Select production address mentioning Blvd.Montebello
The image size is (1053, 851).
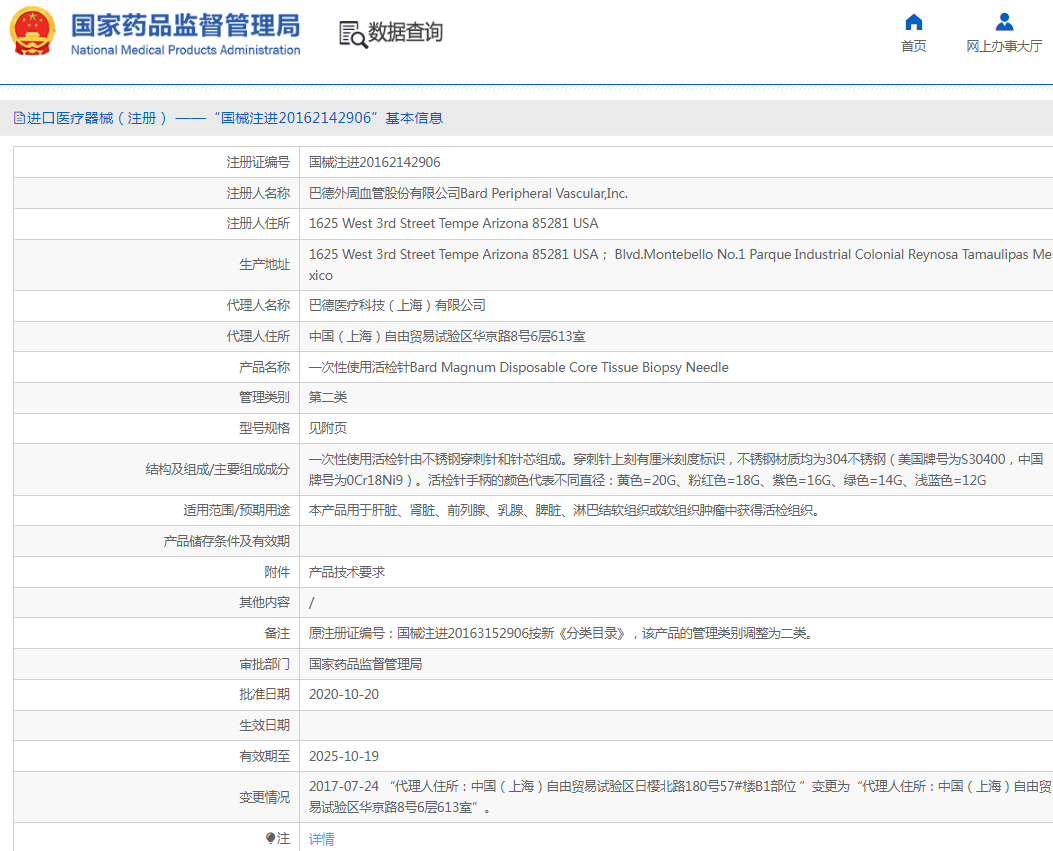click(680, 265)
